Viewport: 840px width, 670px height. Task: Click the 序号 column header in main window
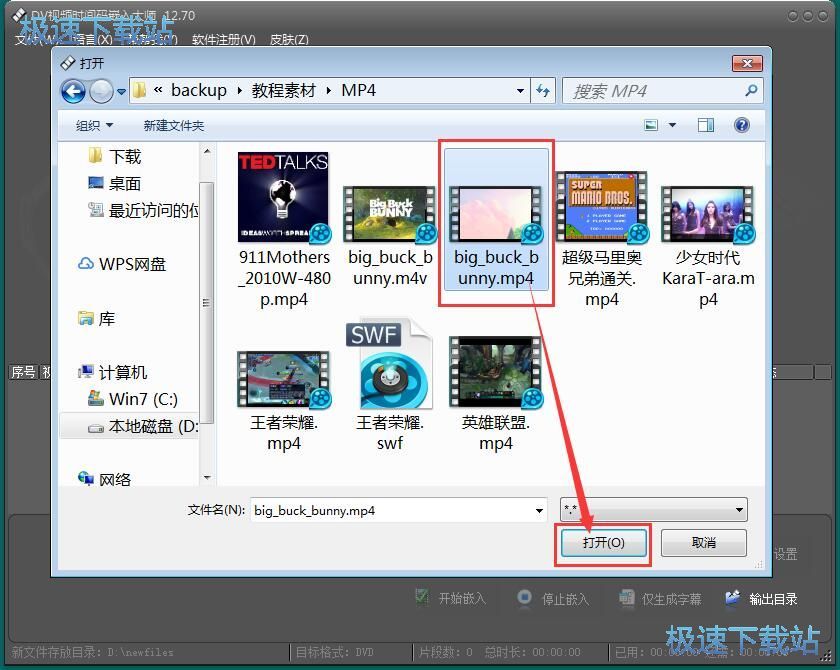(23, 372)
